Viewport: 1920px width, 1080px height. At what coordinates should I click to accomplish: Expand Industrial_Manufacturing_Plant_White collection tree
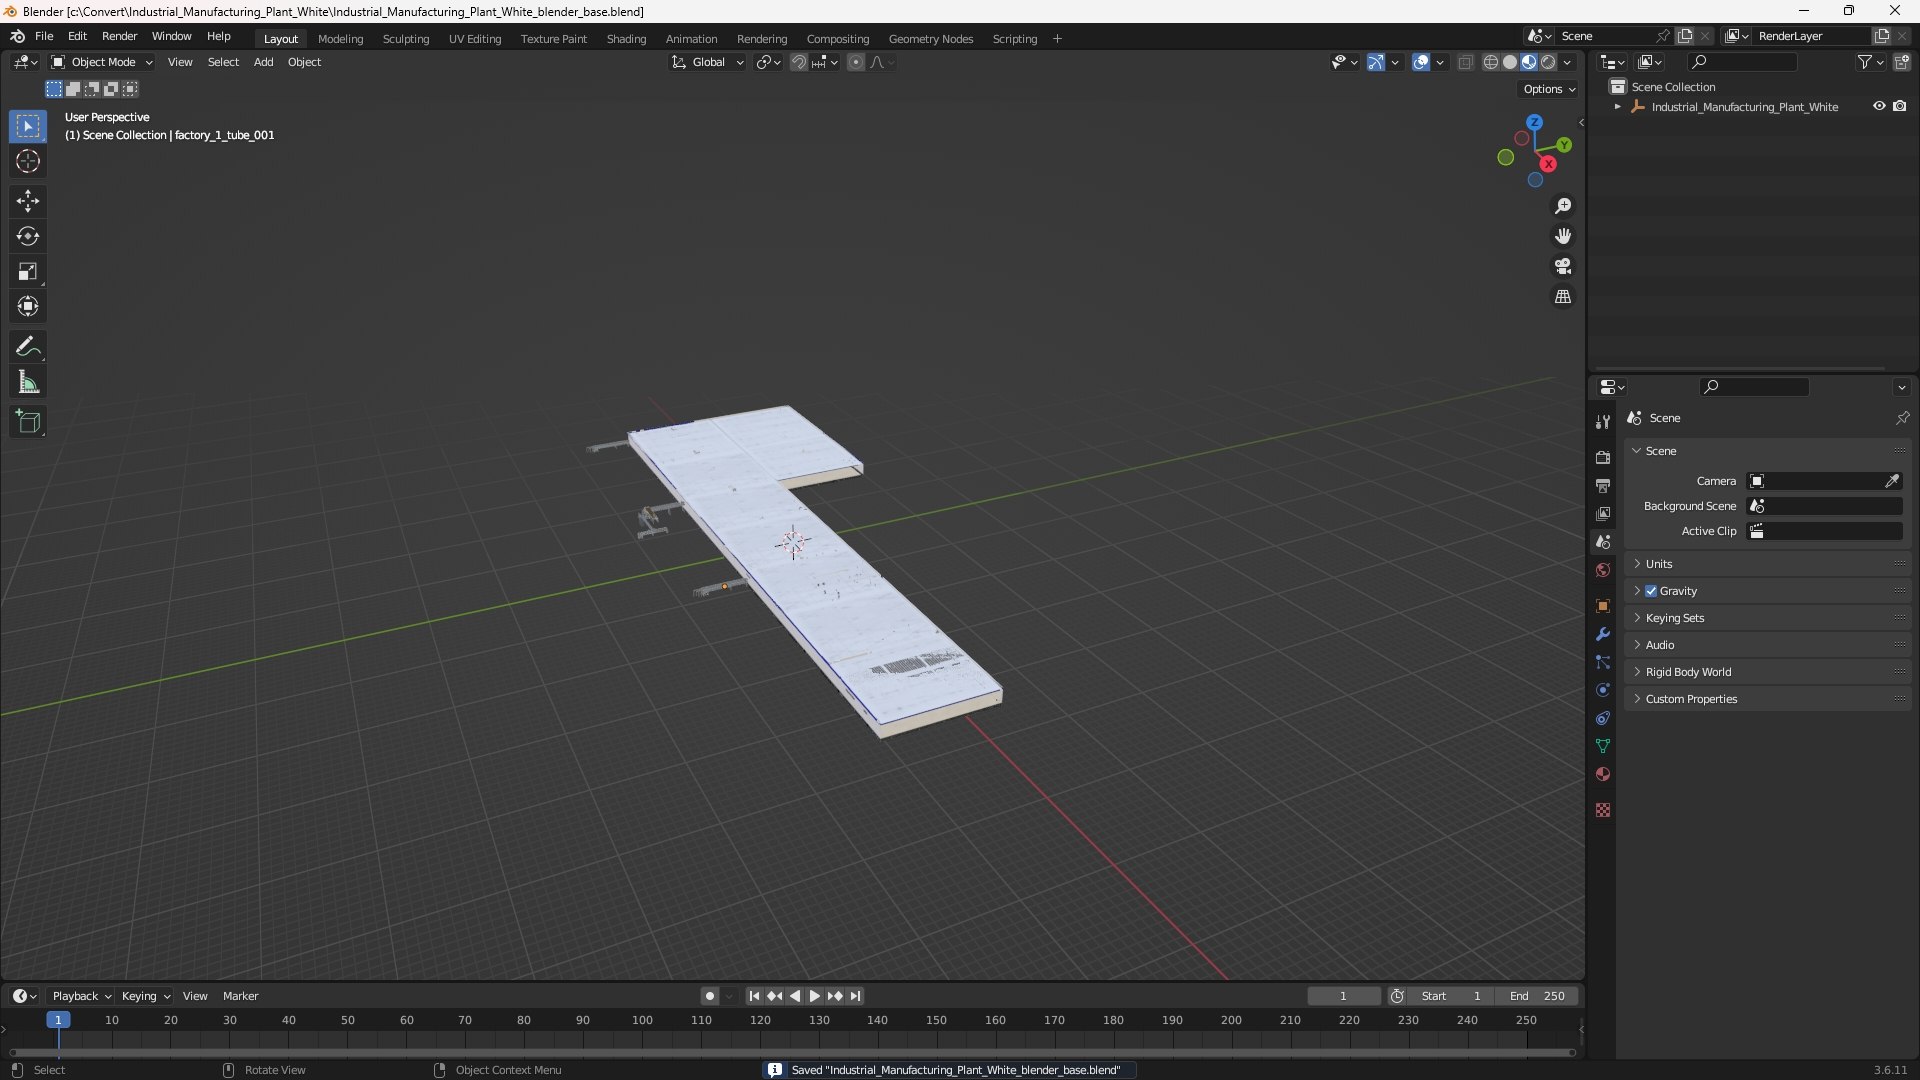tap(1617, 106)
